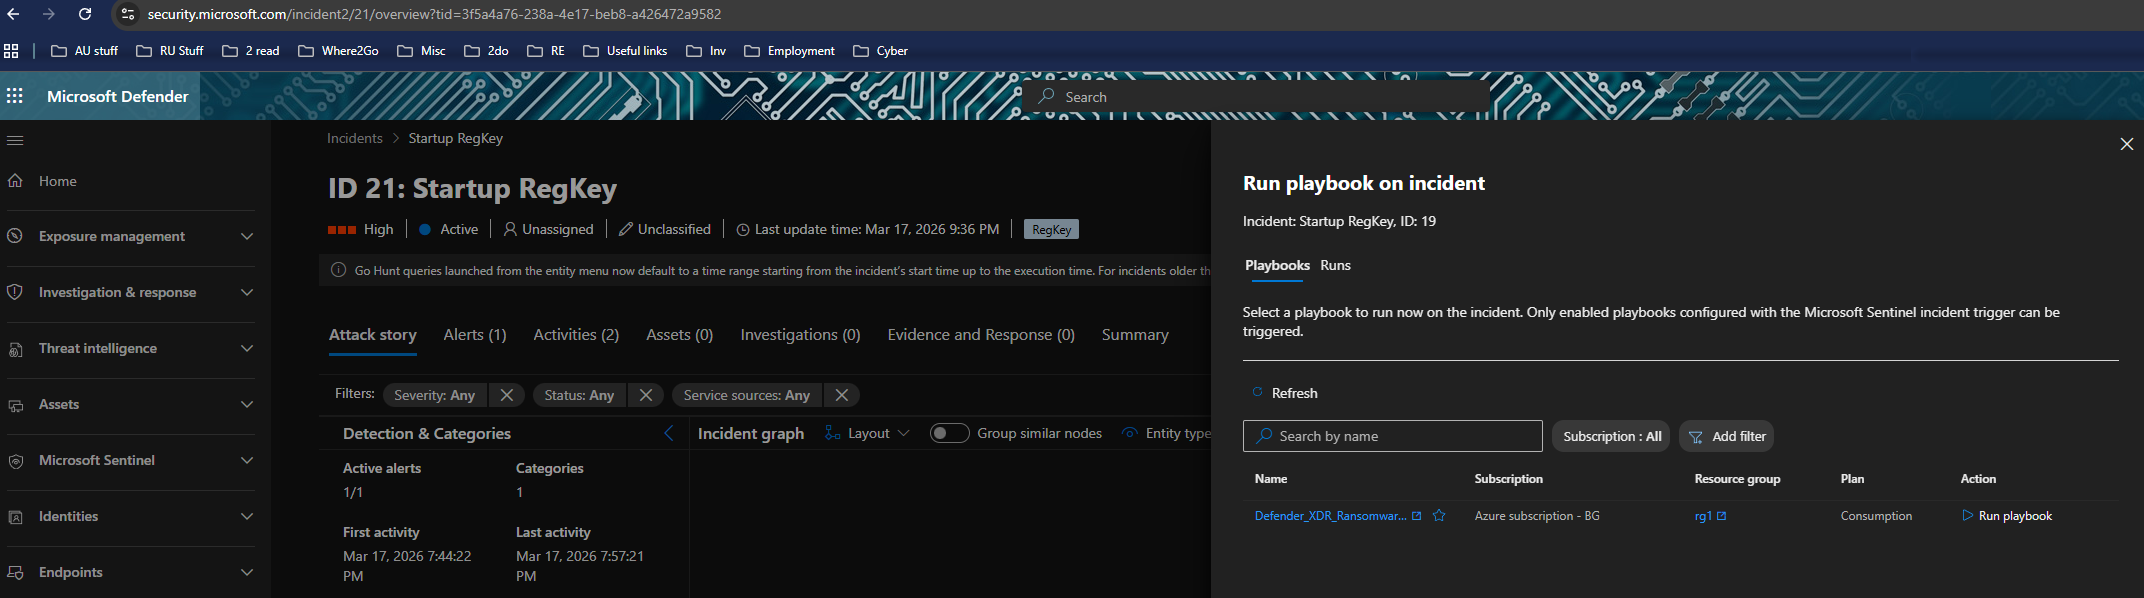Viewport: 2144px width, 598px height.
Task: Collapse the left navigation hamburger menu
Action: click(15, 140)
